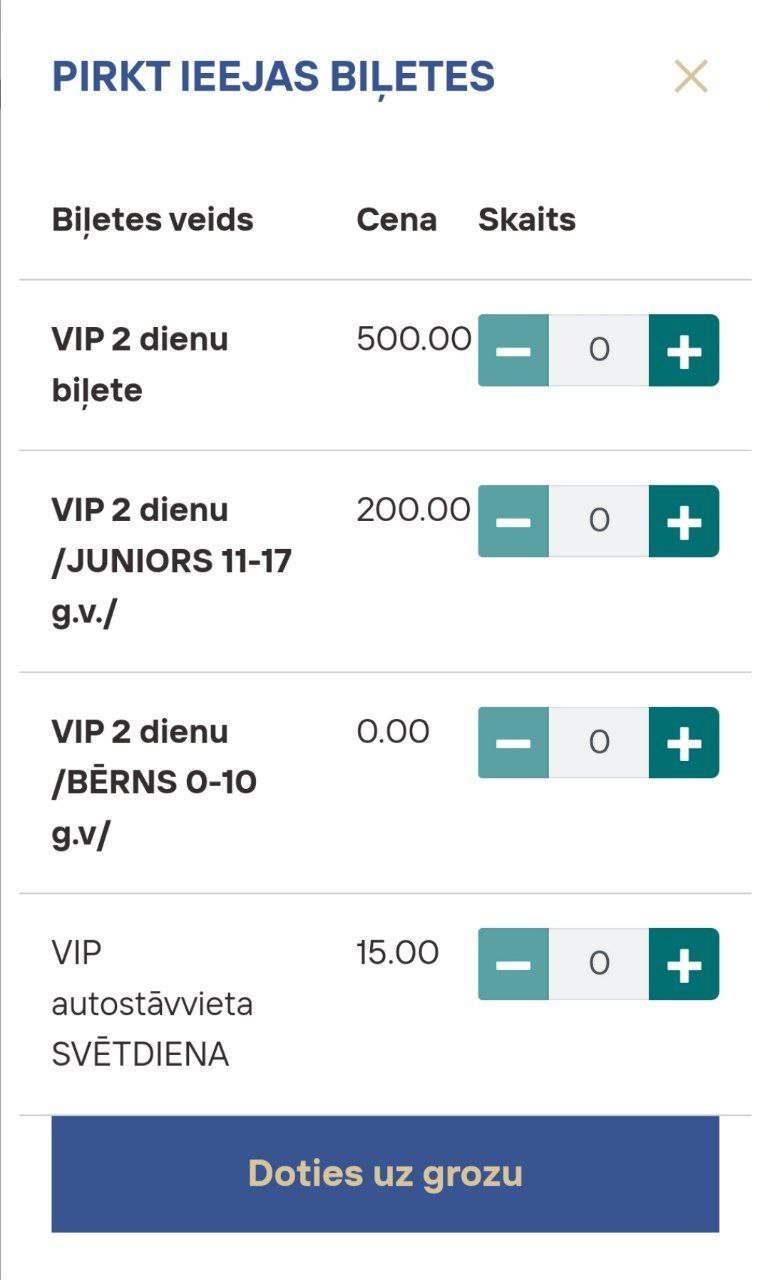Click the VIP 2 dienu JUNIORS label

171,561
